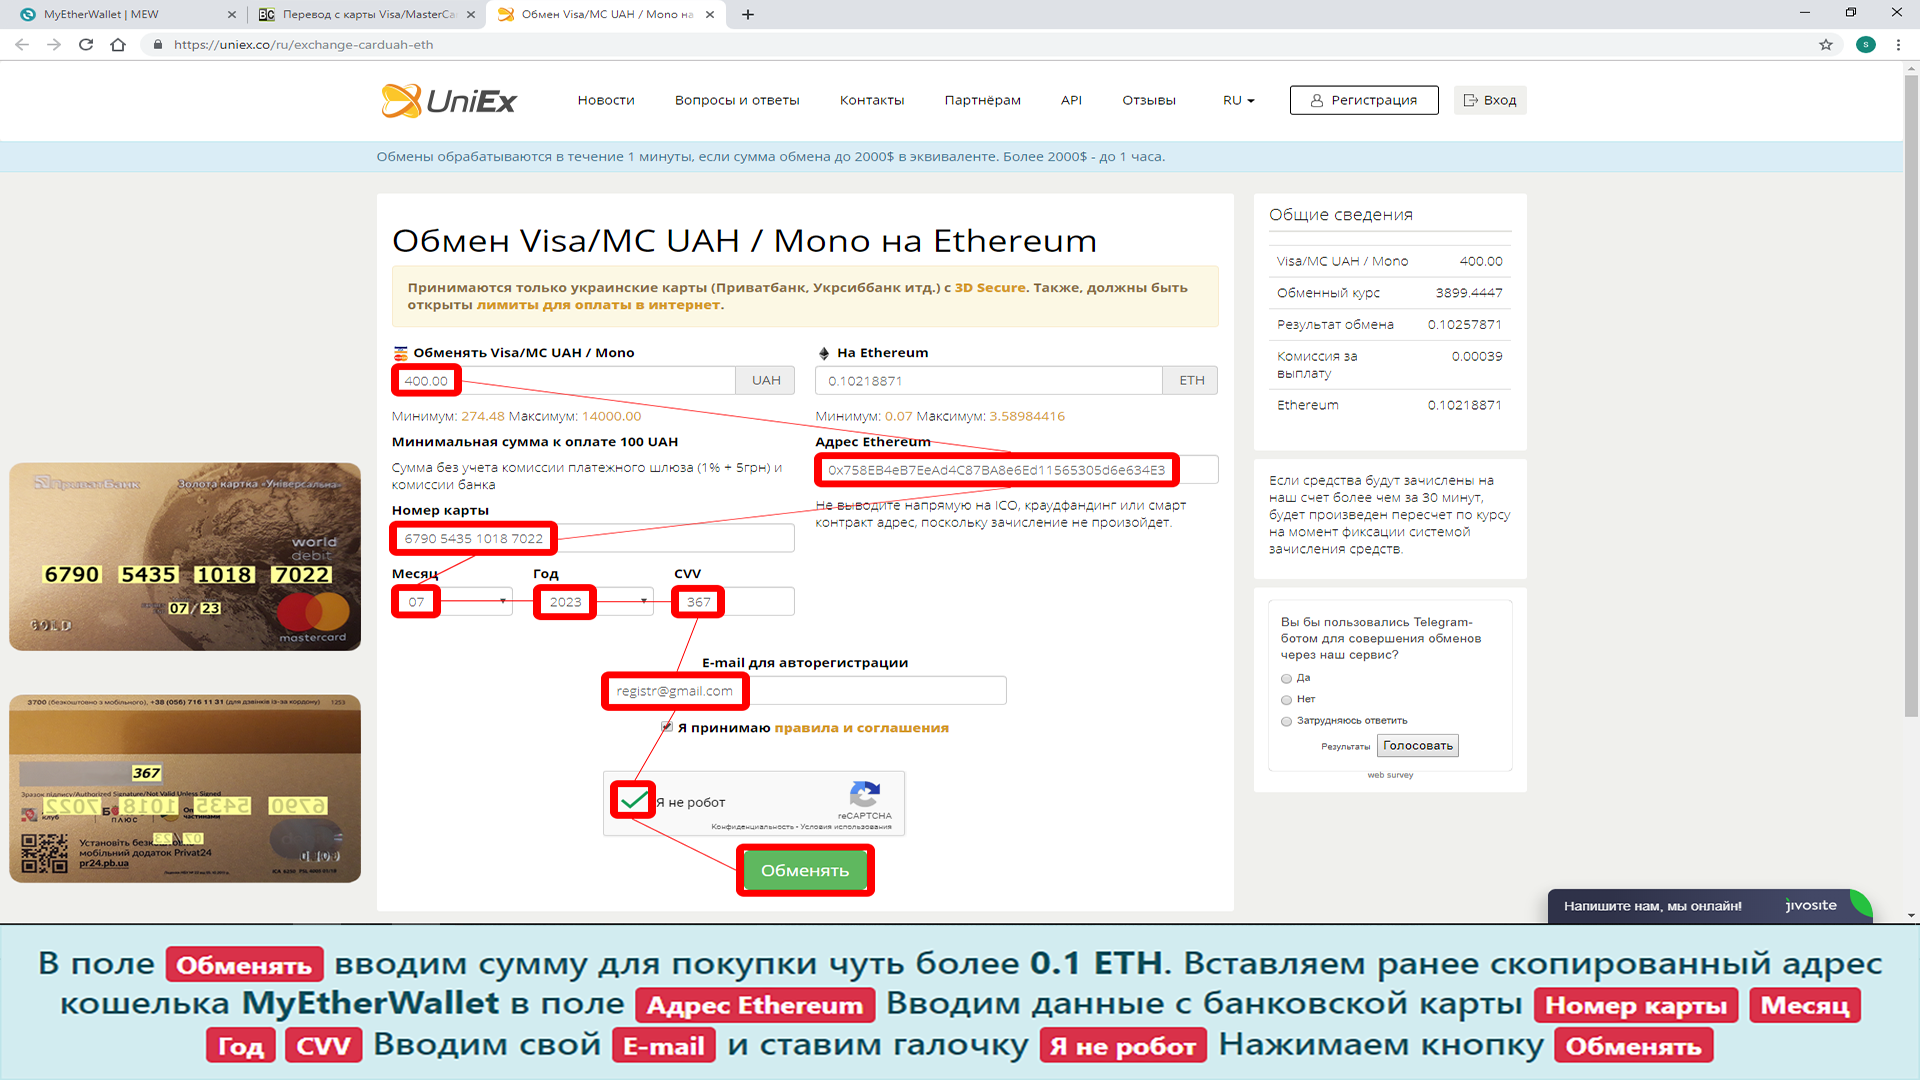The image size is (1920, 1080).
Task: Open reCAPTCHA Условия использования link
Action: pyautogui.click(x=846, y=827)
